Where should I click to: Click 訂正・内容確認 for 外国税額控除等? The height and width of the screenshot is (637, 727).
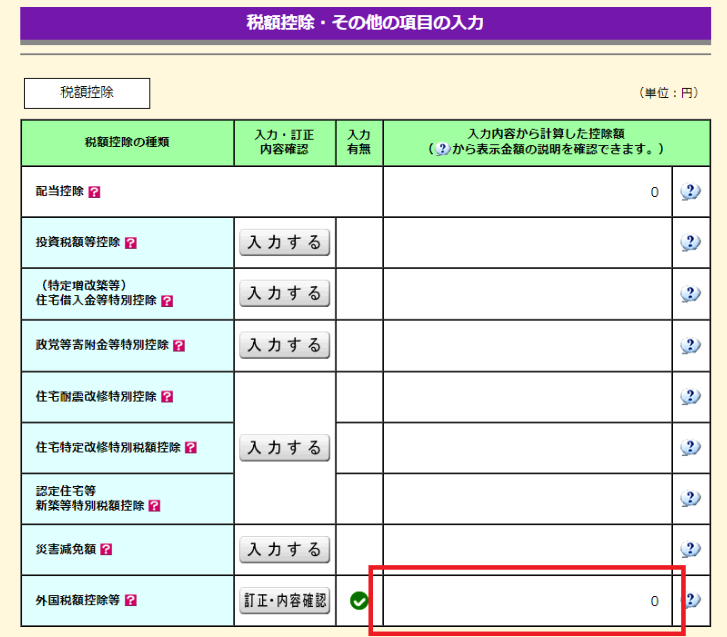coord(285,601)
